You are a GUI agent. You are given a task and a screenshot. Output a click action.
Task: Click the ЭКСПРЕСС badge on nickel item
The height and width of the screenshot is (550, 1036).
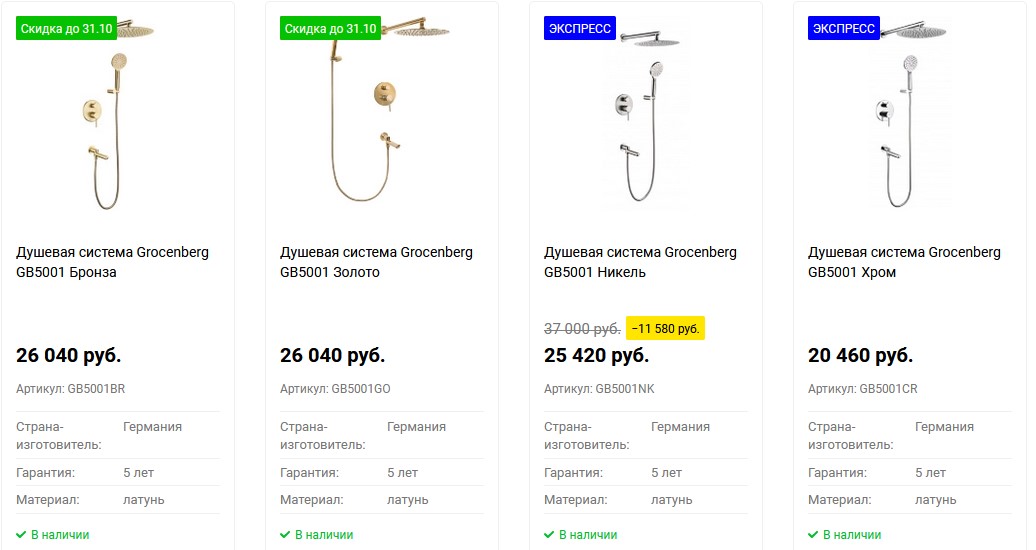(x=580, y=28)
